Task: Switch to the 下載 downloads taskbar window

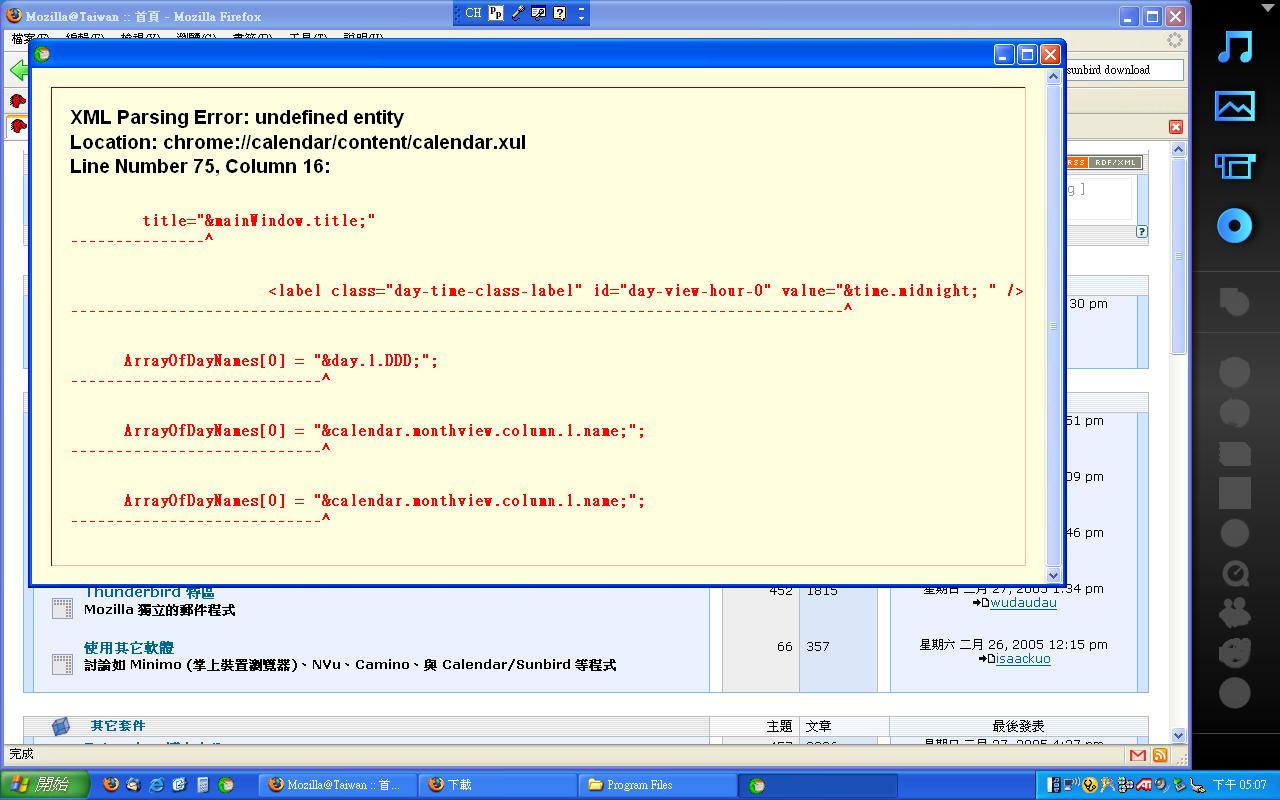Action: point(497,785)
